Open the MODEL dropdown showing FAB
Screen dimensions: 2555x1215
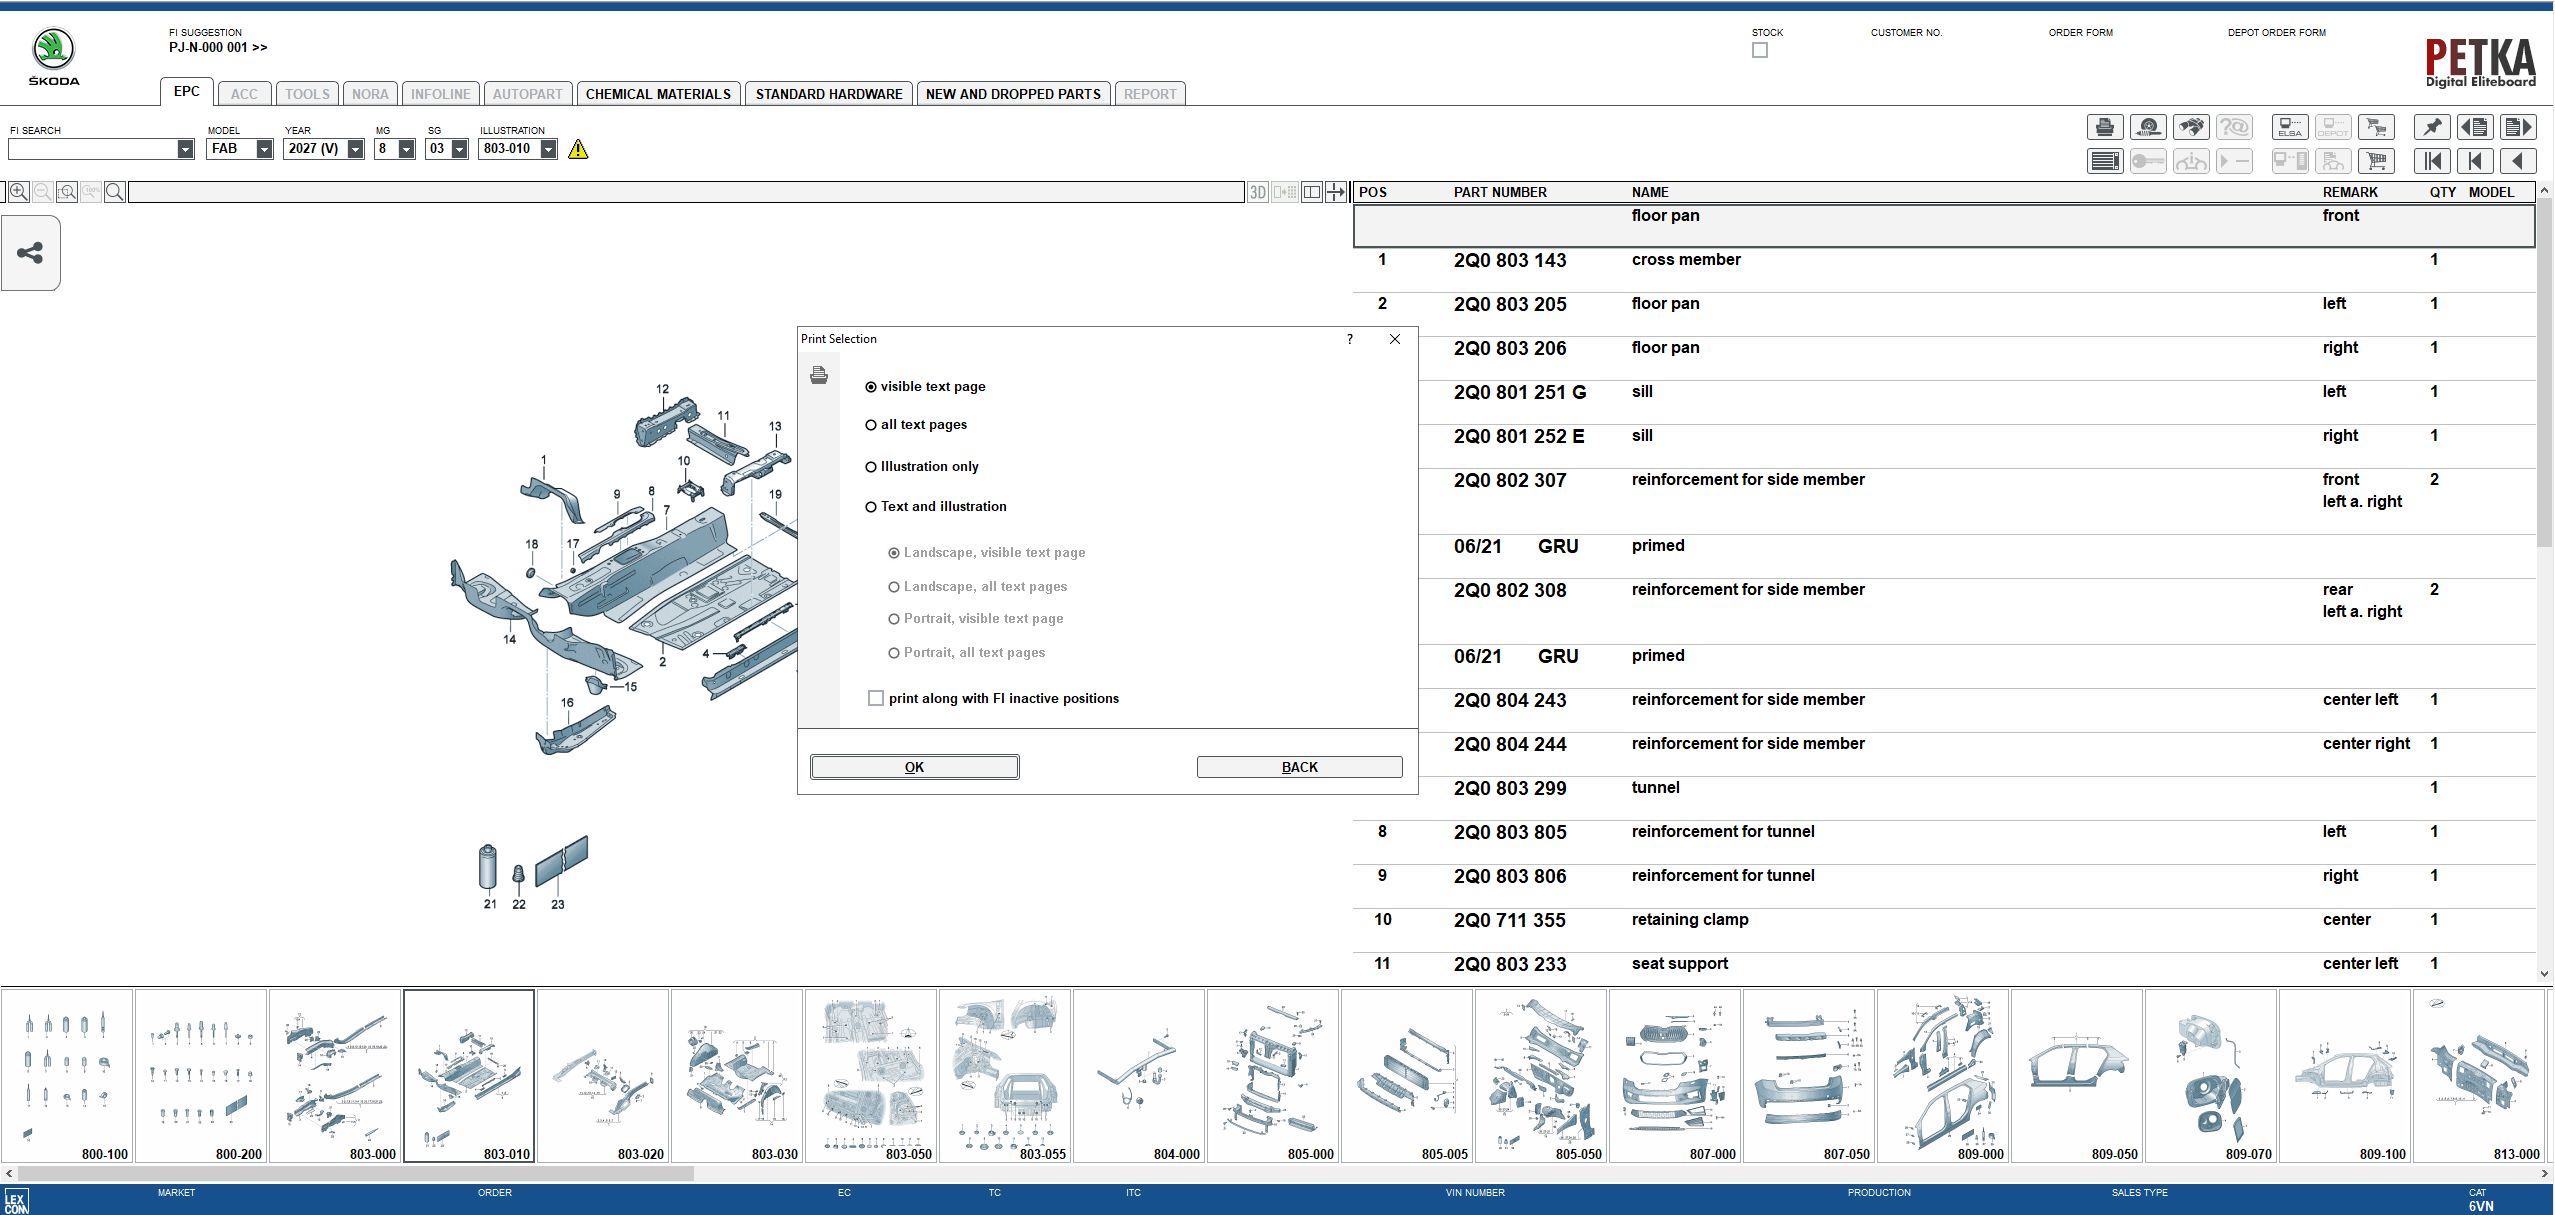pos(264,149)
